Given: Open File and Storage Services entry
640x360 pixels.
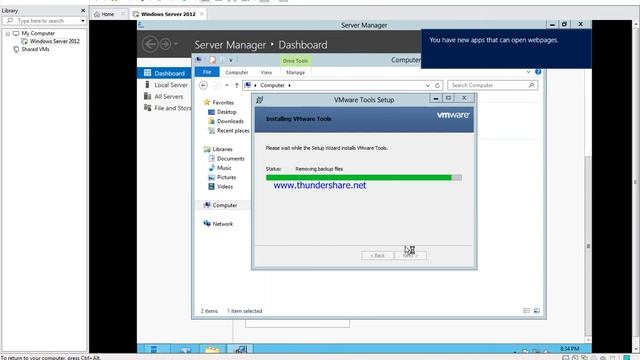Looking at the screenshot, I should (x=167, y=108).
